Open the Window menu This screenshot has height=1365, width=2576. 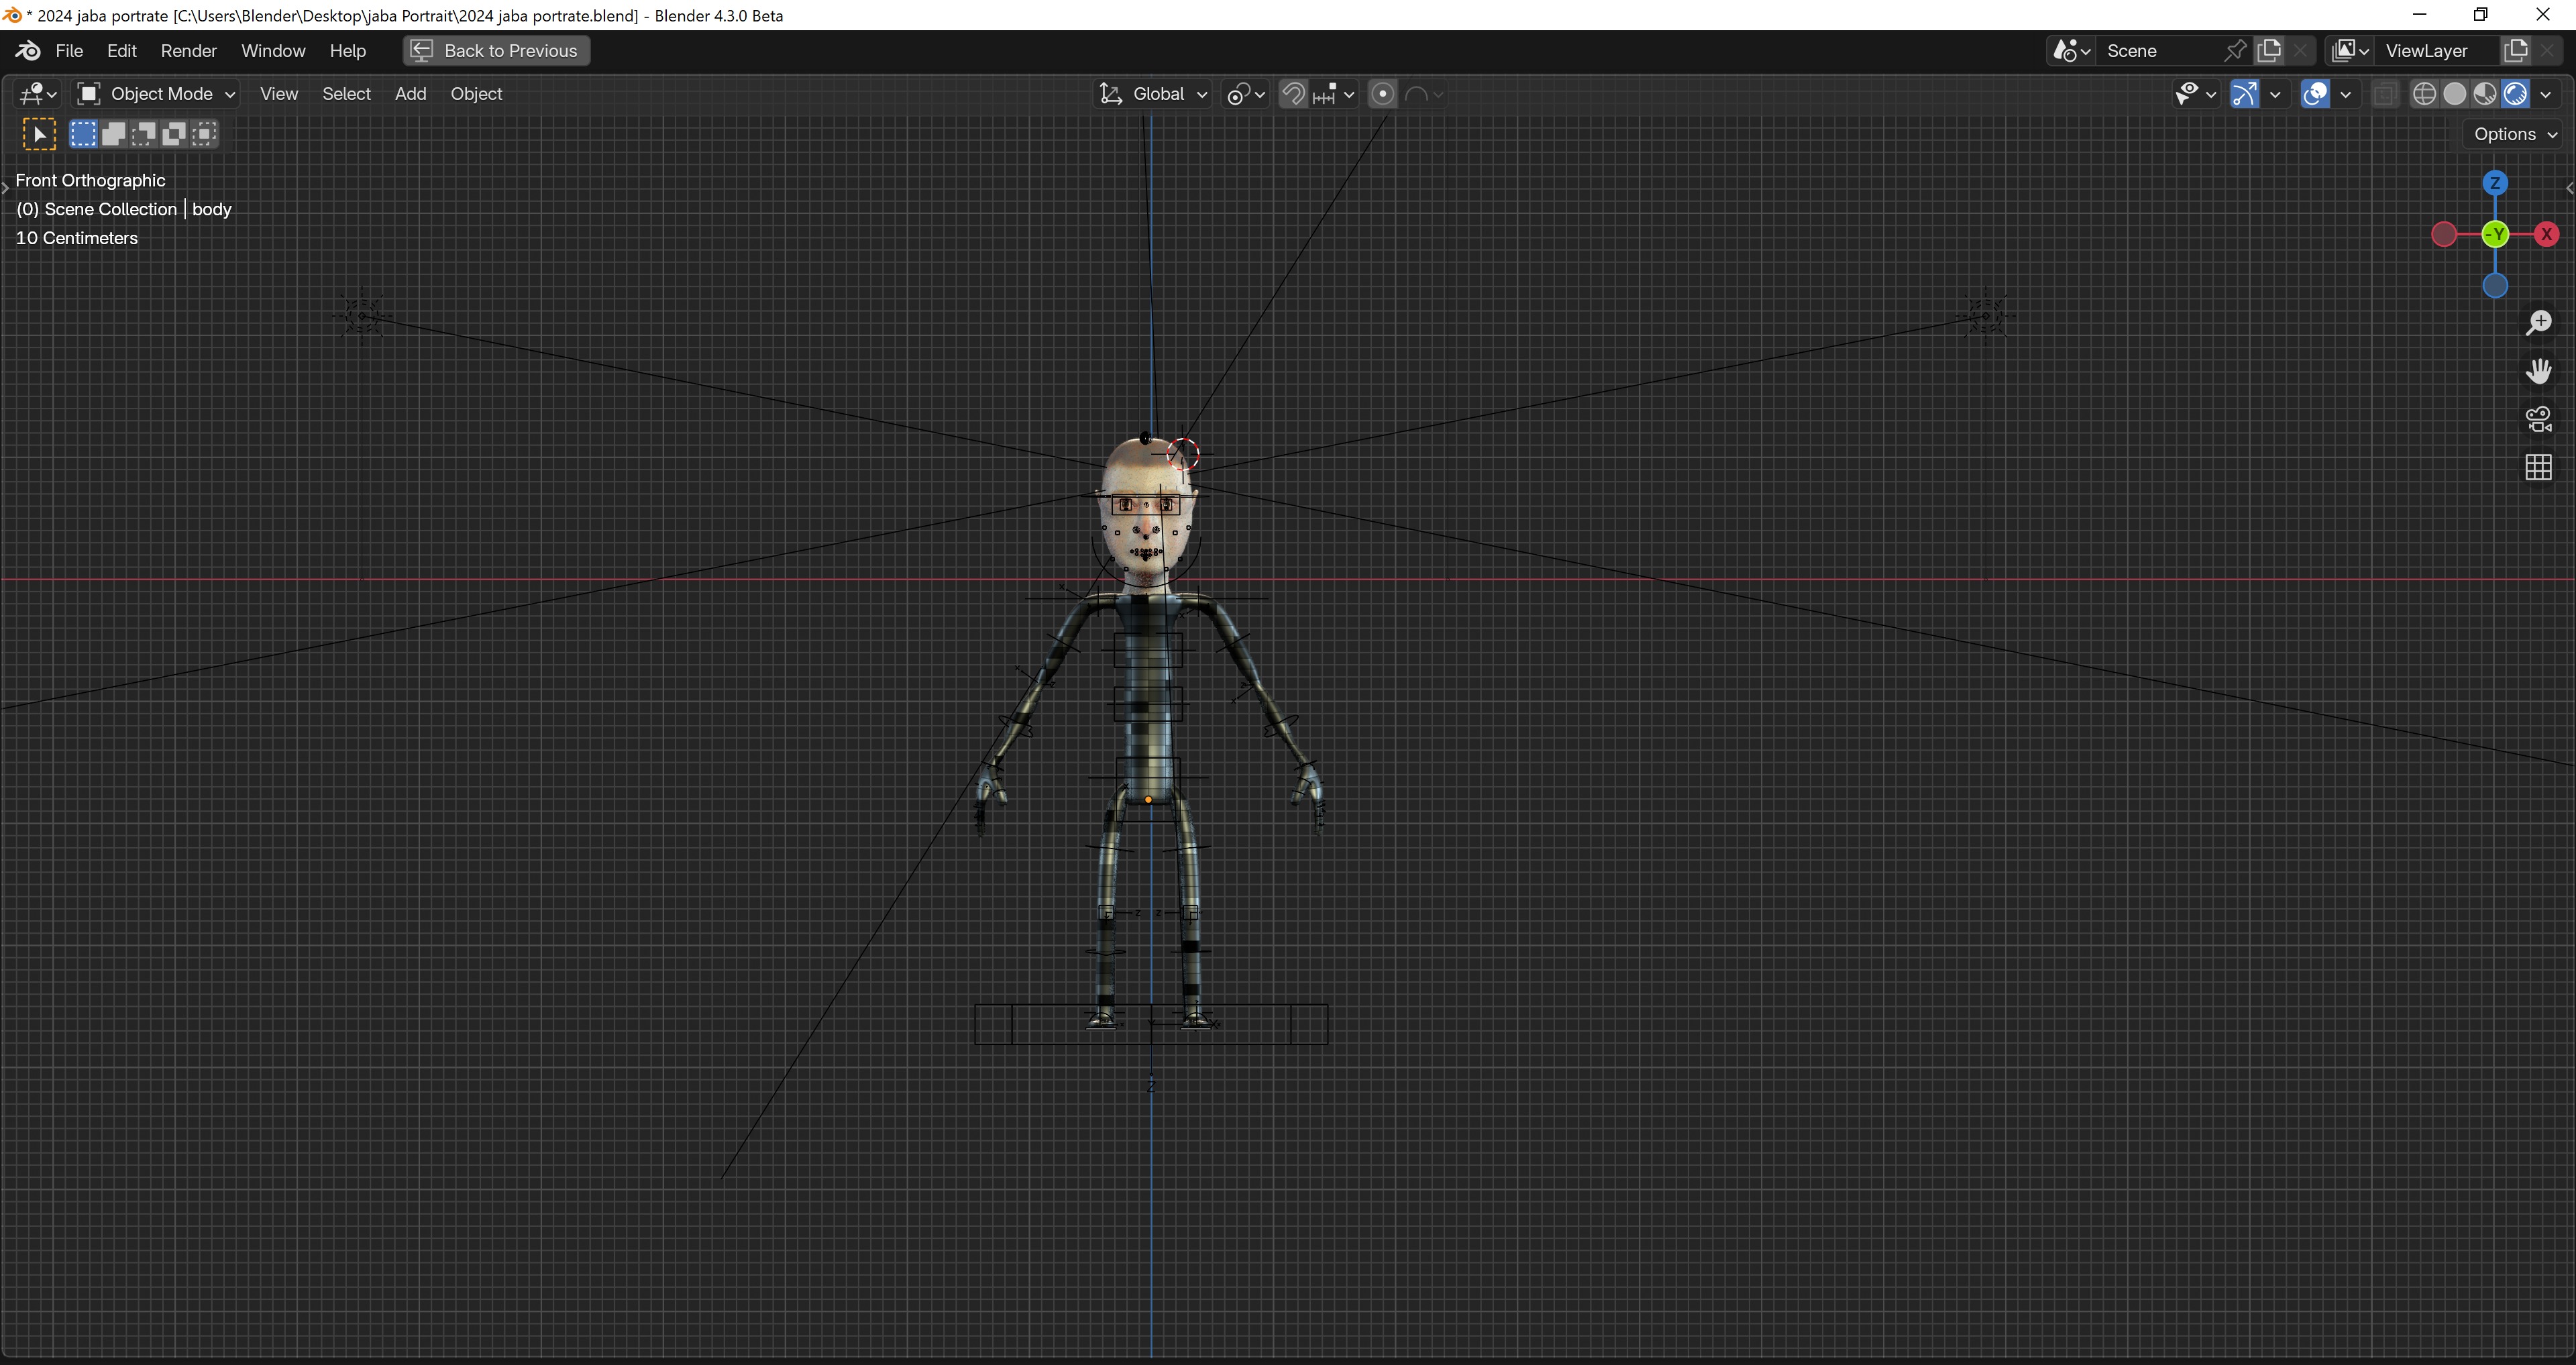[273, 51]
